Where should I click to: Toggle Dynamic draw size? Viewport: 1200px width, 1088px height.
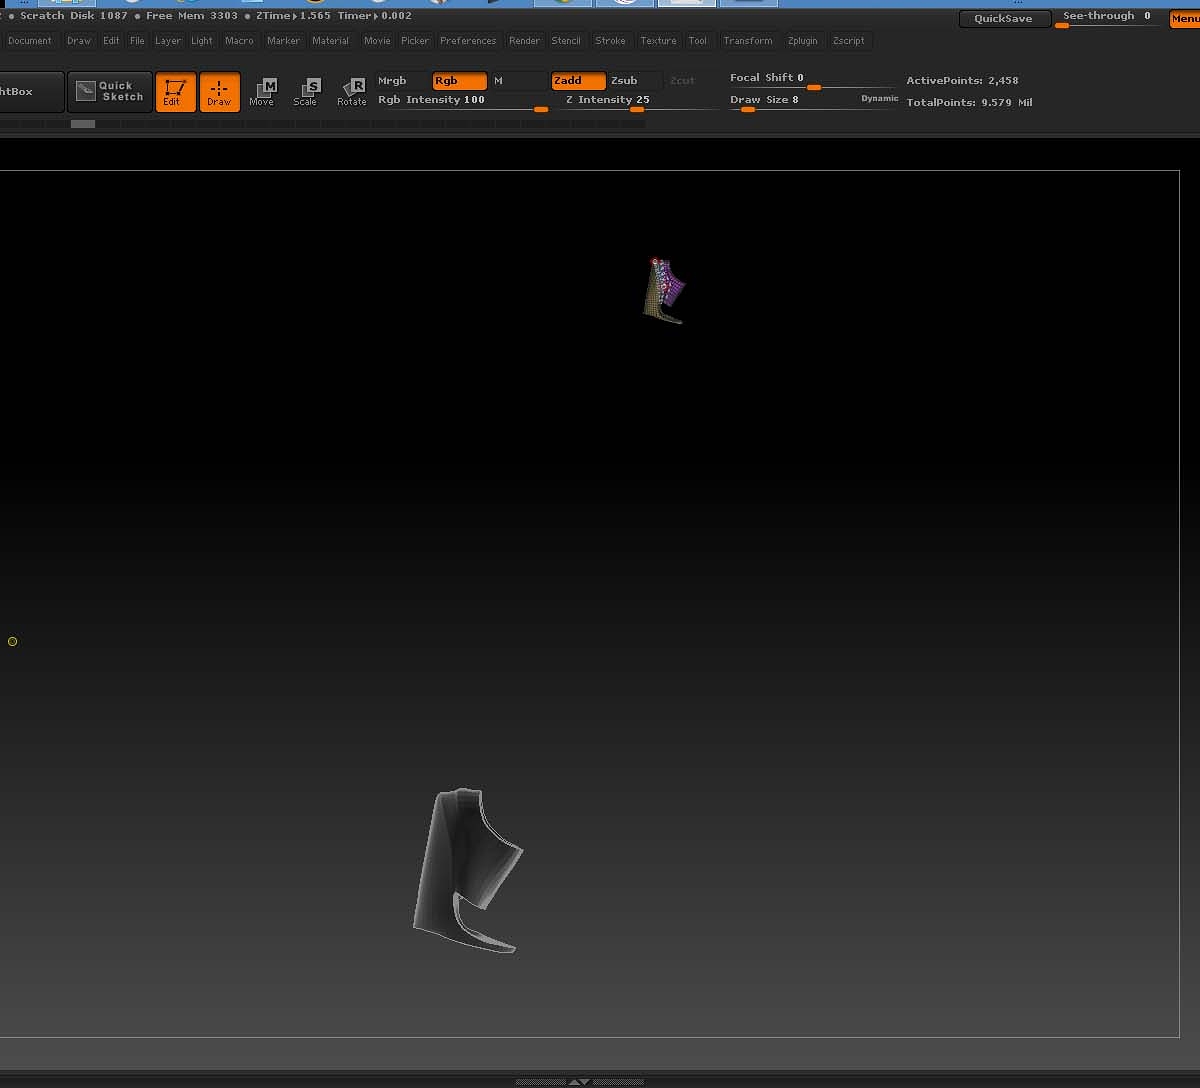[880, 99]
